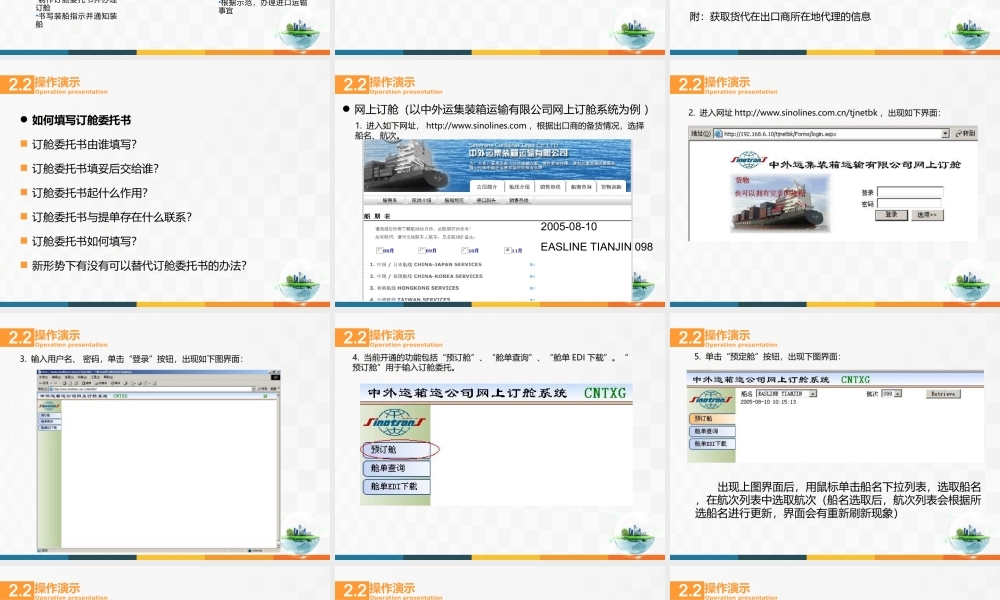Viewport: 1000px width, 600px height.
Task: Select the bullet 订舱委托书由谁填写?
Action: point(84,144)
